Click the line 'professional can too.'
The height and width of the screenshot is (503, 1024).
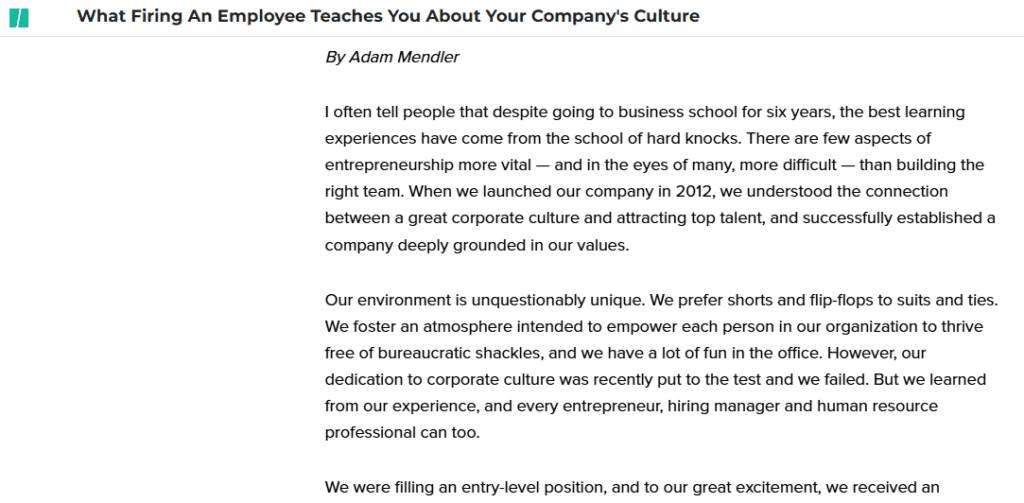402,433
